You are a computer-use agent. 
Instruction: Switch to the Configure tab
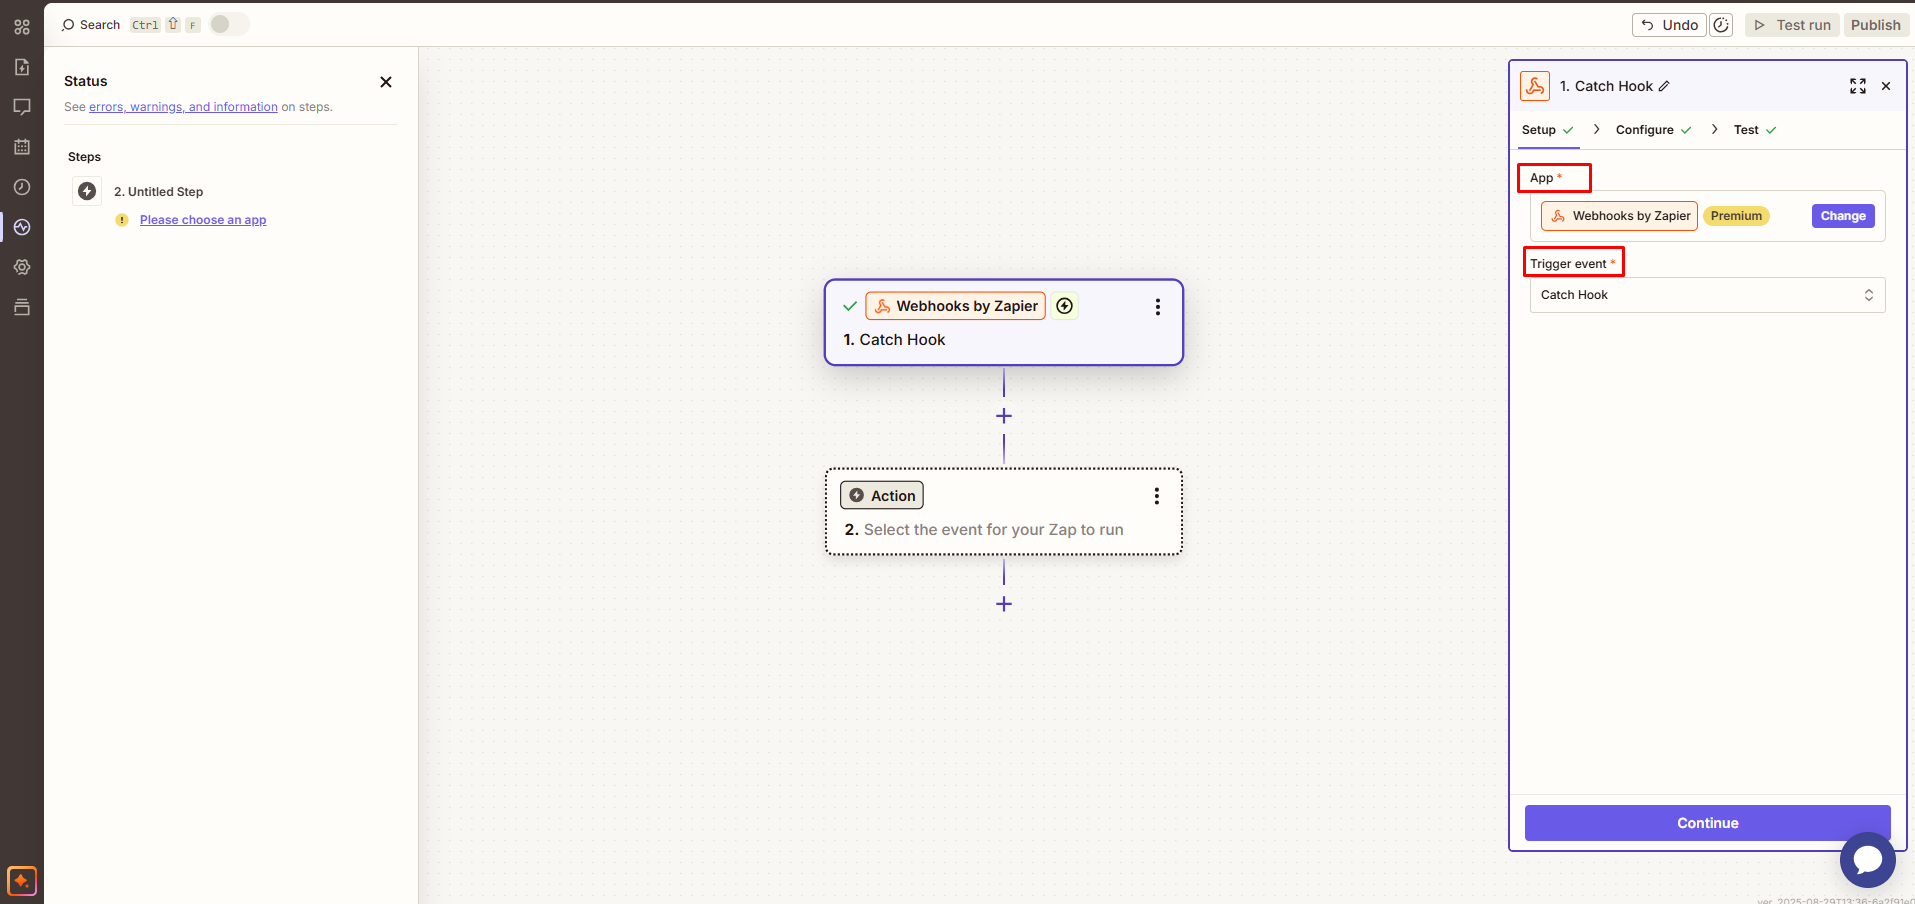point(1644,130)
